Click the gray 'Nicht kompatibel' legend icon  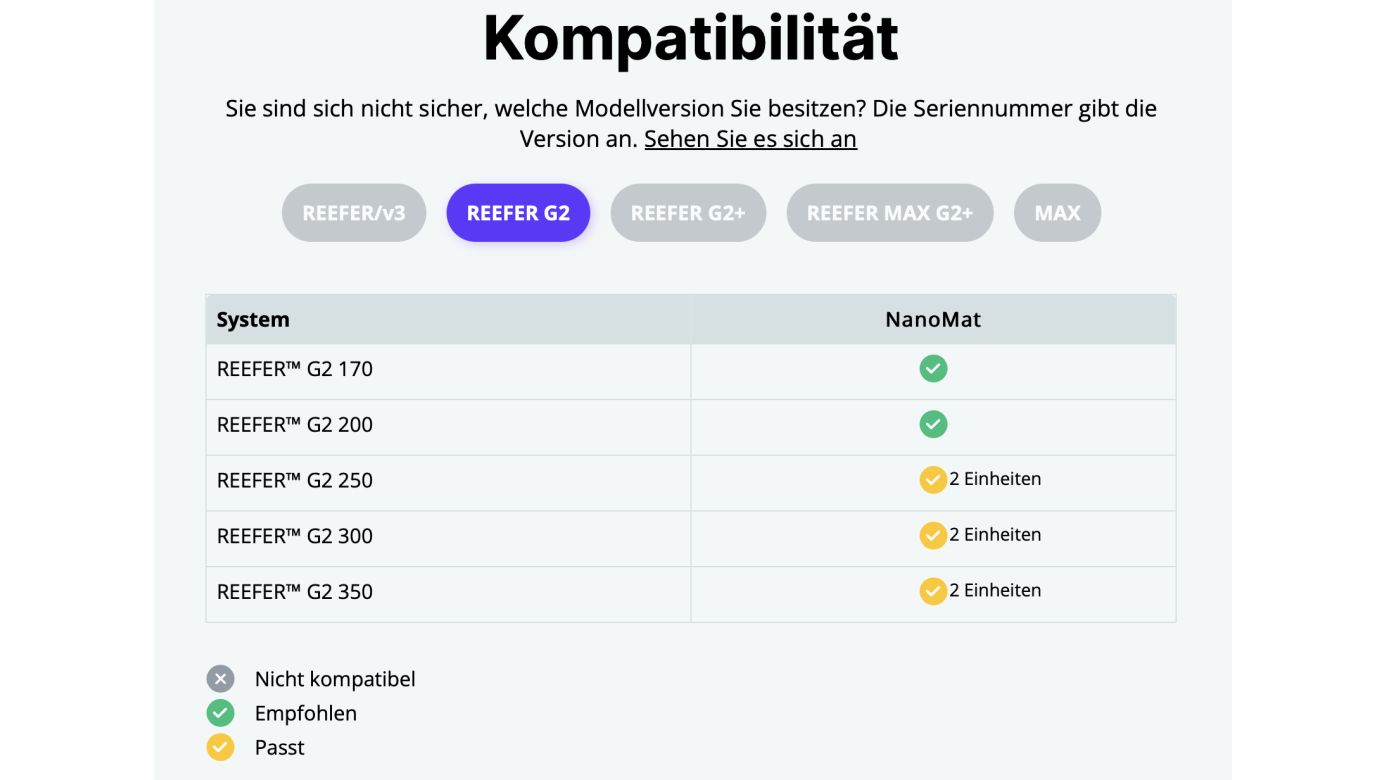tap(220, 679)
